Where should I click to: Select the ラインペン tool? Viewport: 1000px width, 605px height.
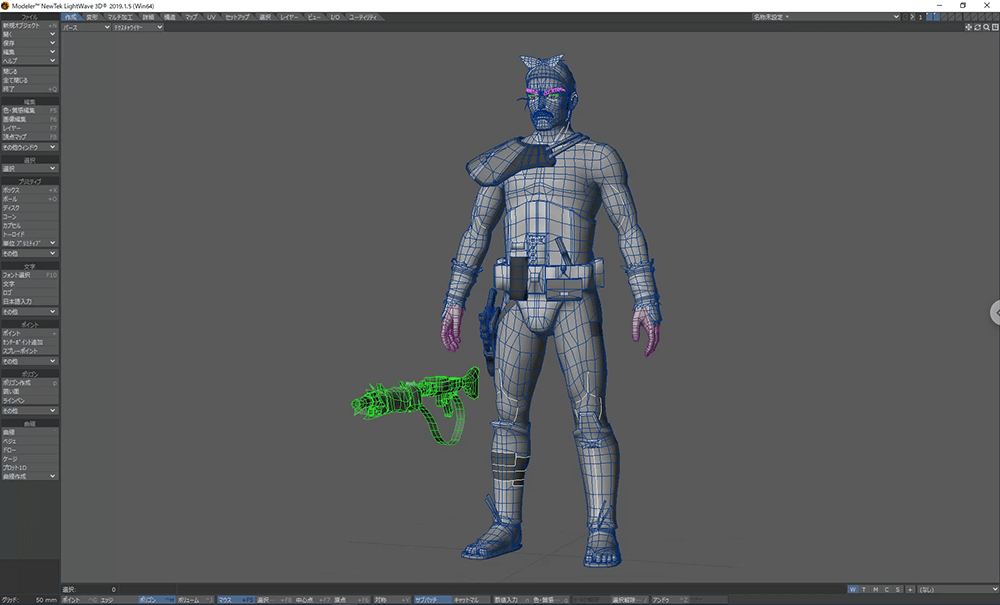pyautogui.click(x=29, y=400)
